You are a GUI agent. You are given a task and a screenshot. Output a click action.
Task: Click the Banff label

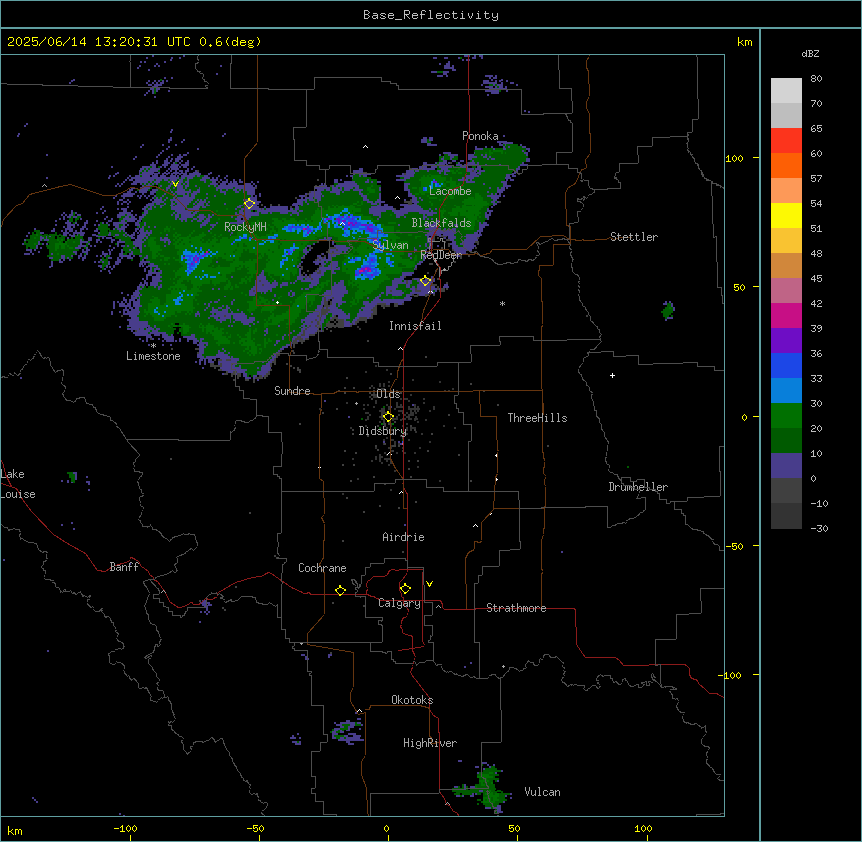pyautogui.click(x=124, y=567)
